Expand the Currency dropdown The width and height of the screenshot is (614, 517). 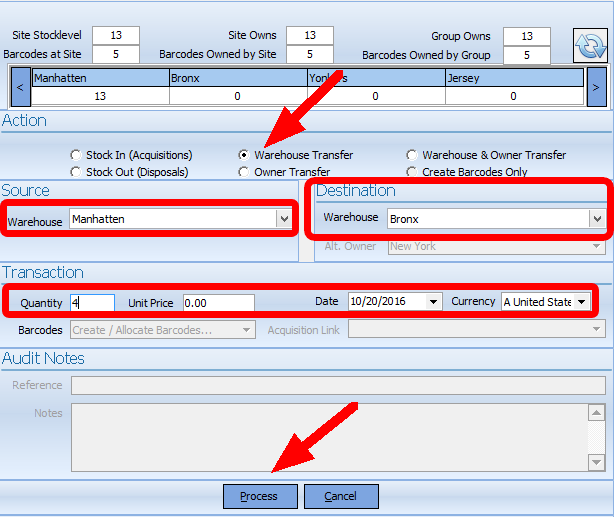pos(582,302)
